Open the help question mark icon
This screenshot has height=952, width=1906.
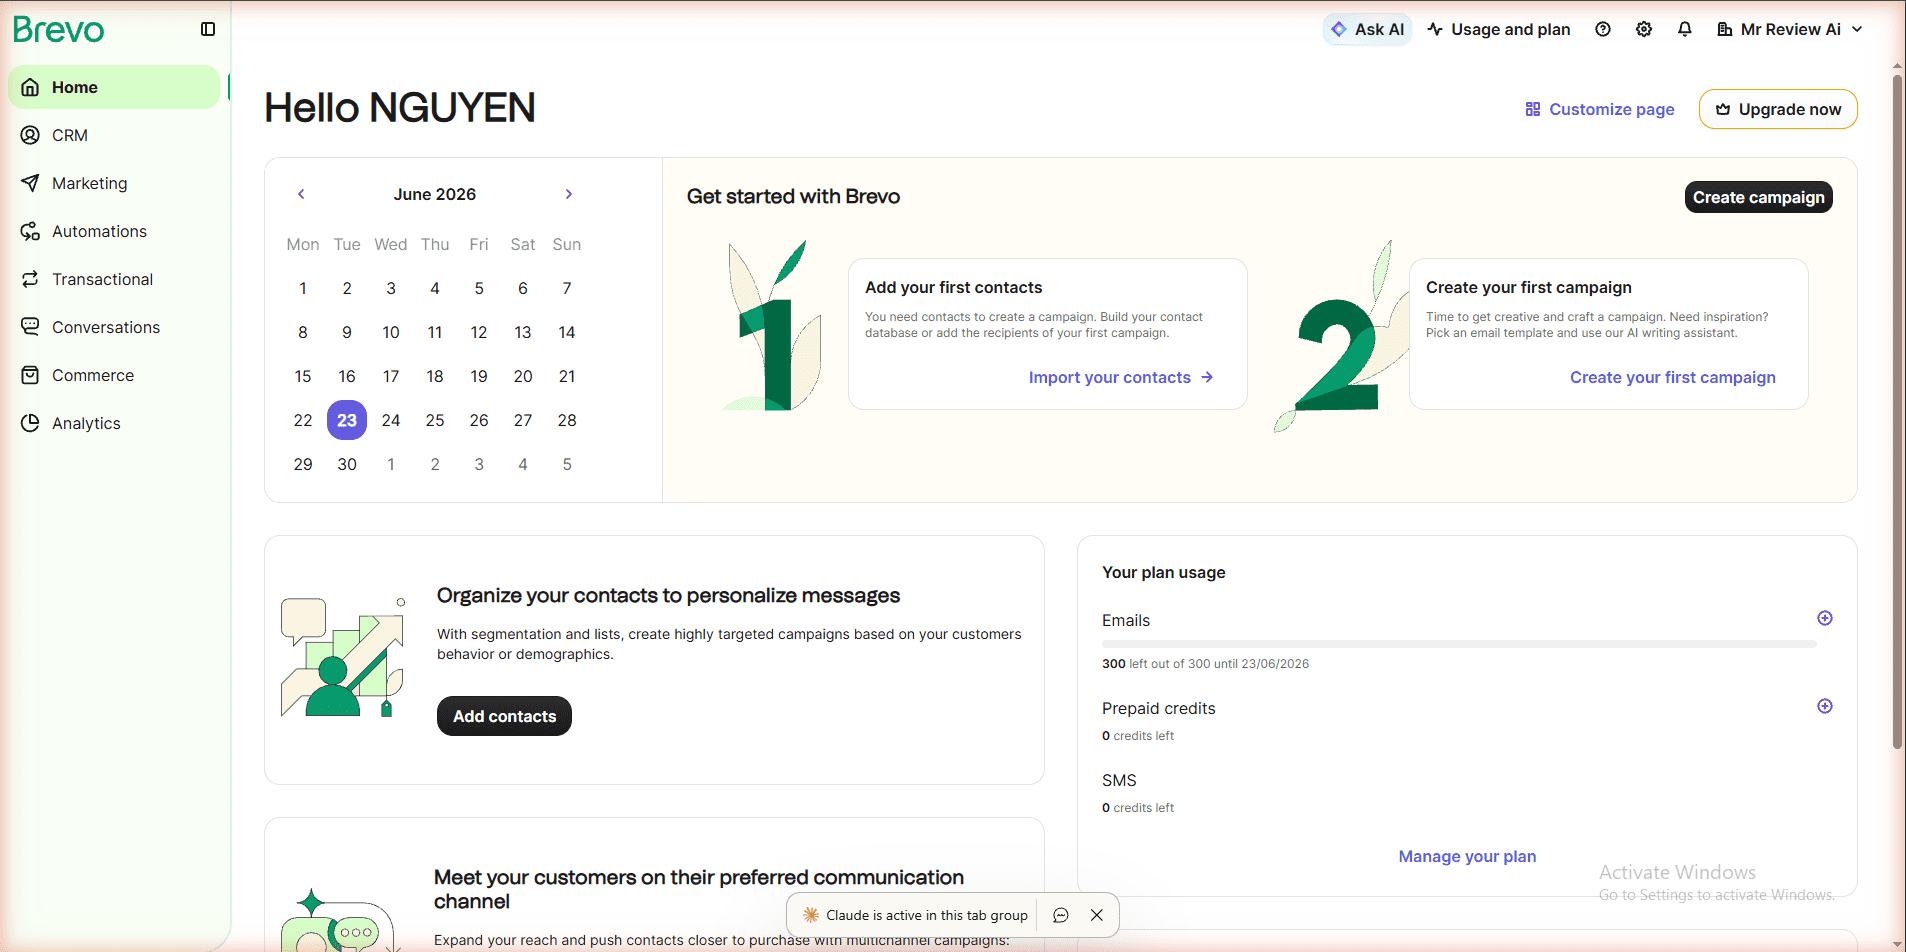click(x=1603, y=29)
